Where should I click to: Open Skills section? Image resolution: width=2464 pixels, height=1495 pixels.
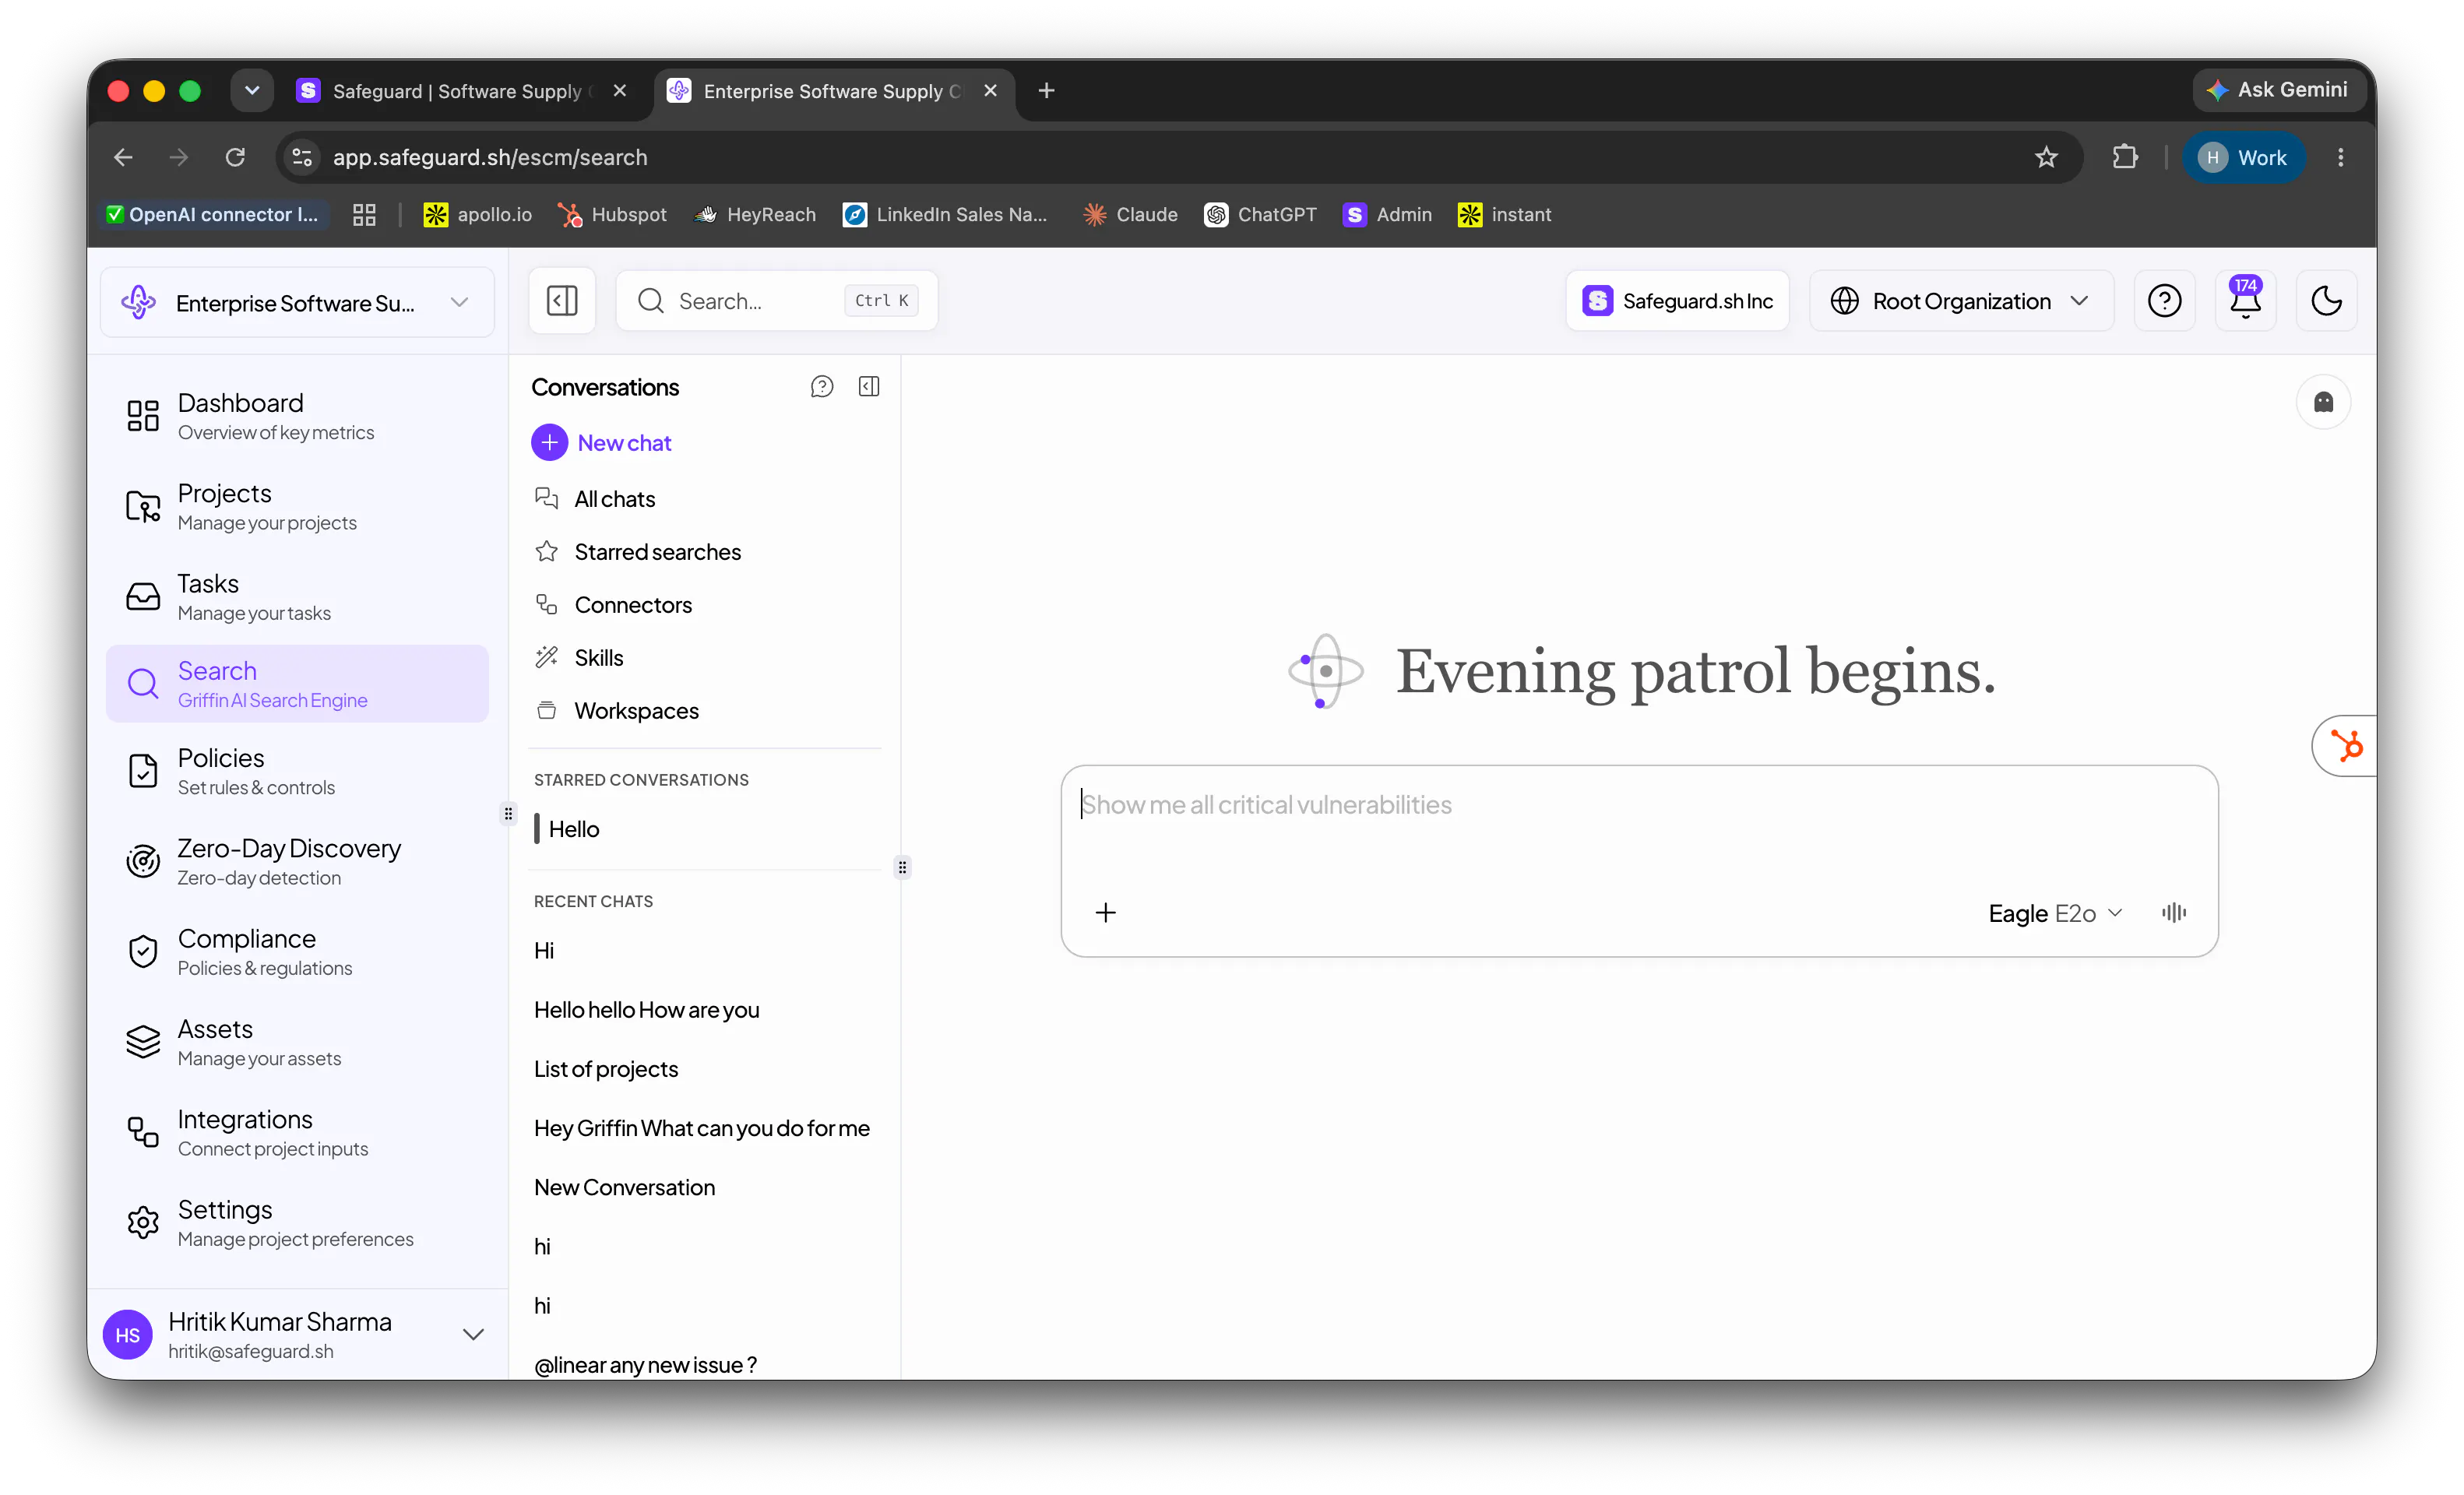[579, 658]
